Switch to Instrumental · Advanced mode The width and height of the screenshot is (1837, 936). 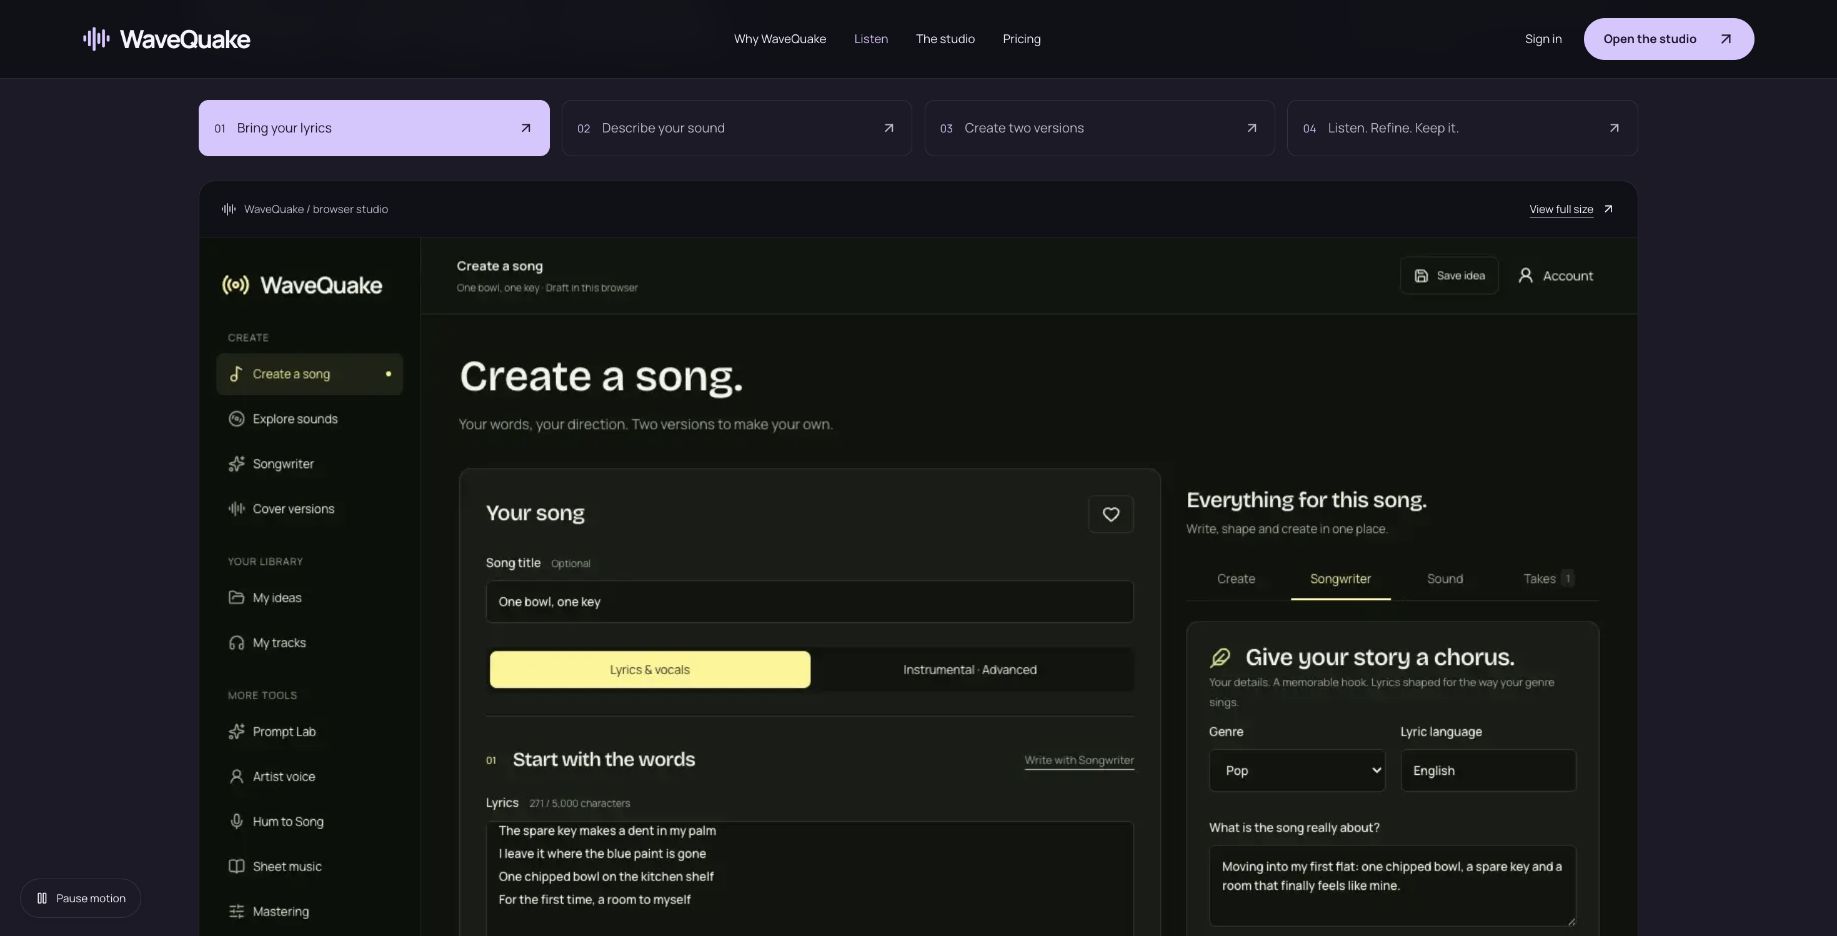pos(970,670)
